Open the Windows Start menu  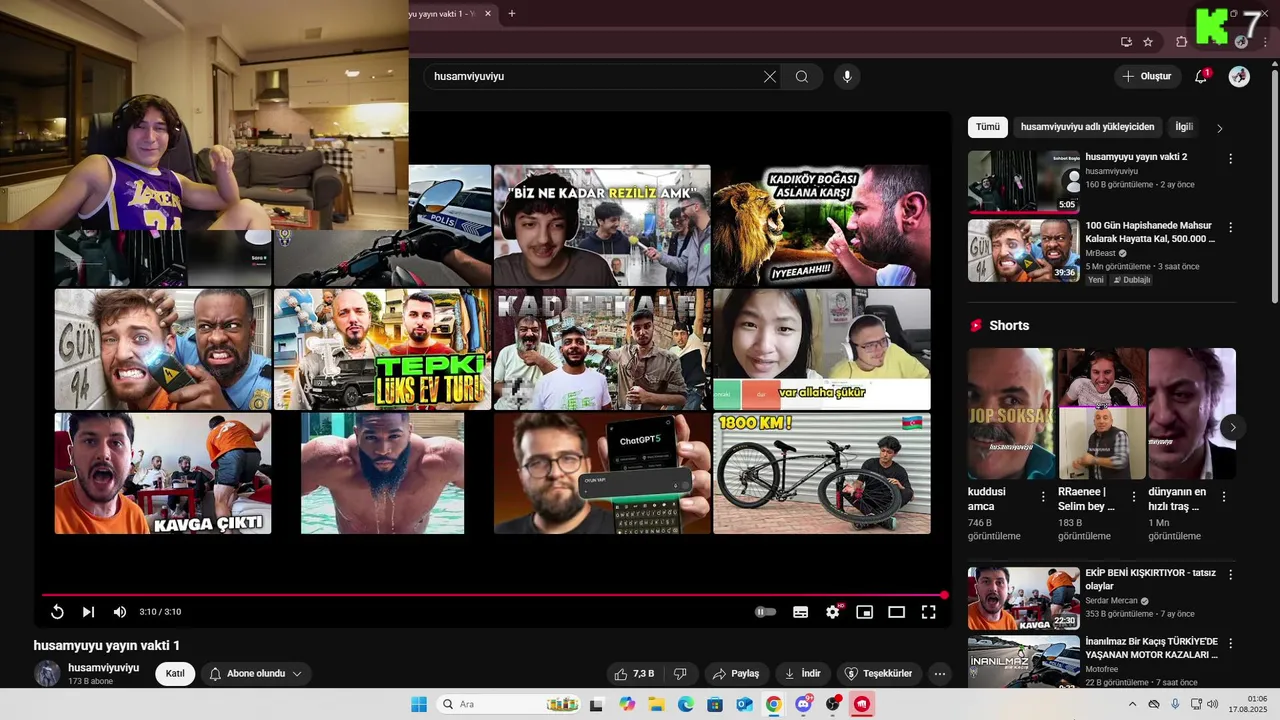418,705
